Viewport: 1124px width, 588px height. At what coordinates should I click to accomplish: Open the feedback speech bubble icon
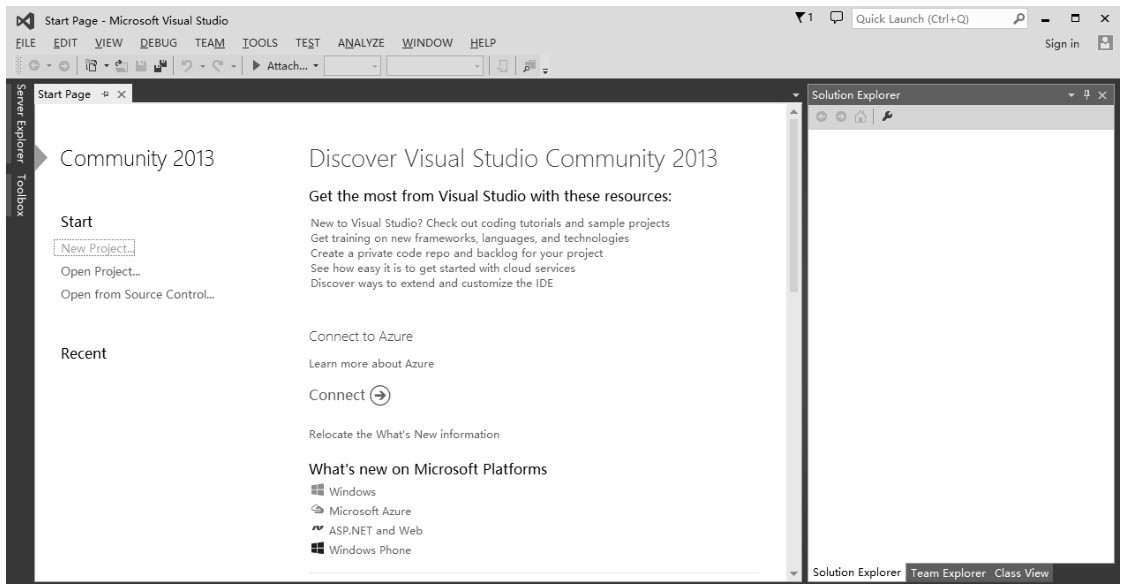click(x=836, y=18)
